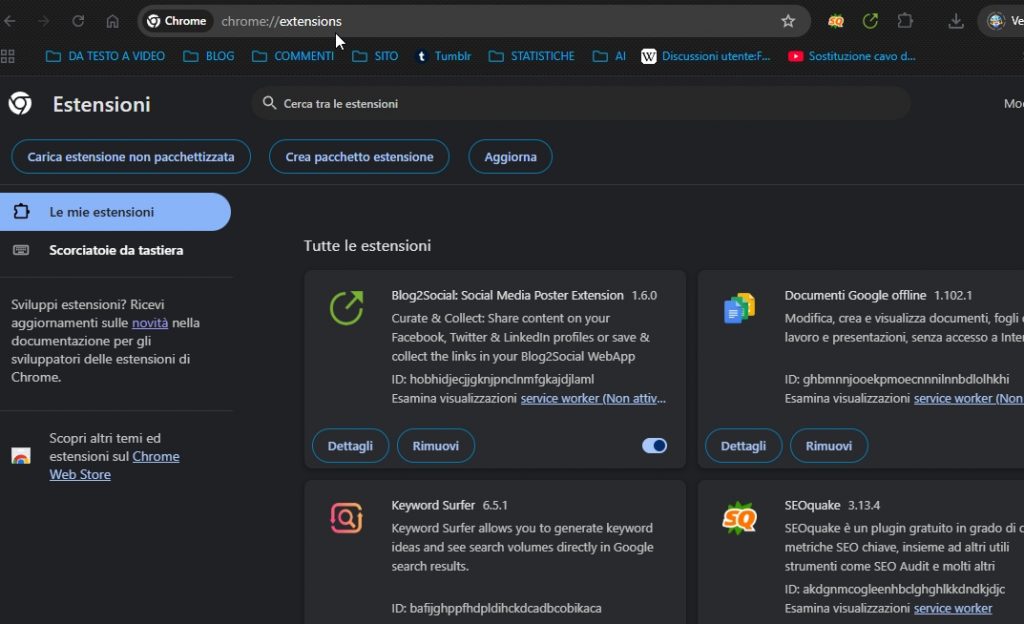Image resolution: width=1024 pixels, height=624 pixels.
Task: Inspect Documenti Google offline service worker link
Action: tap(968, 398)
